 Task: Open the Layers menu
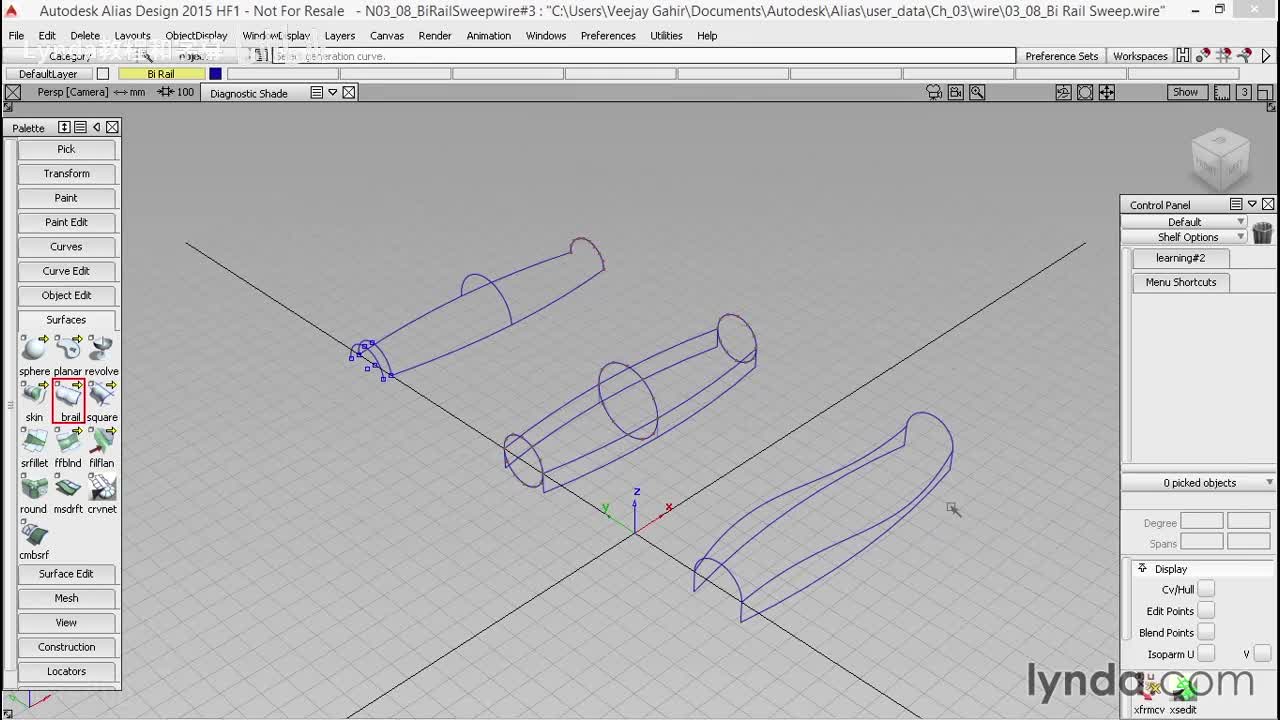[x=340, y=35]
